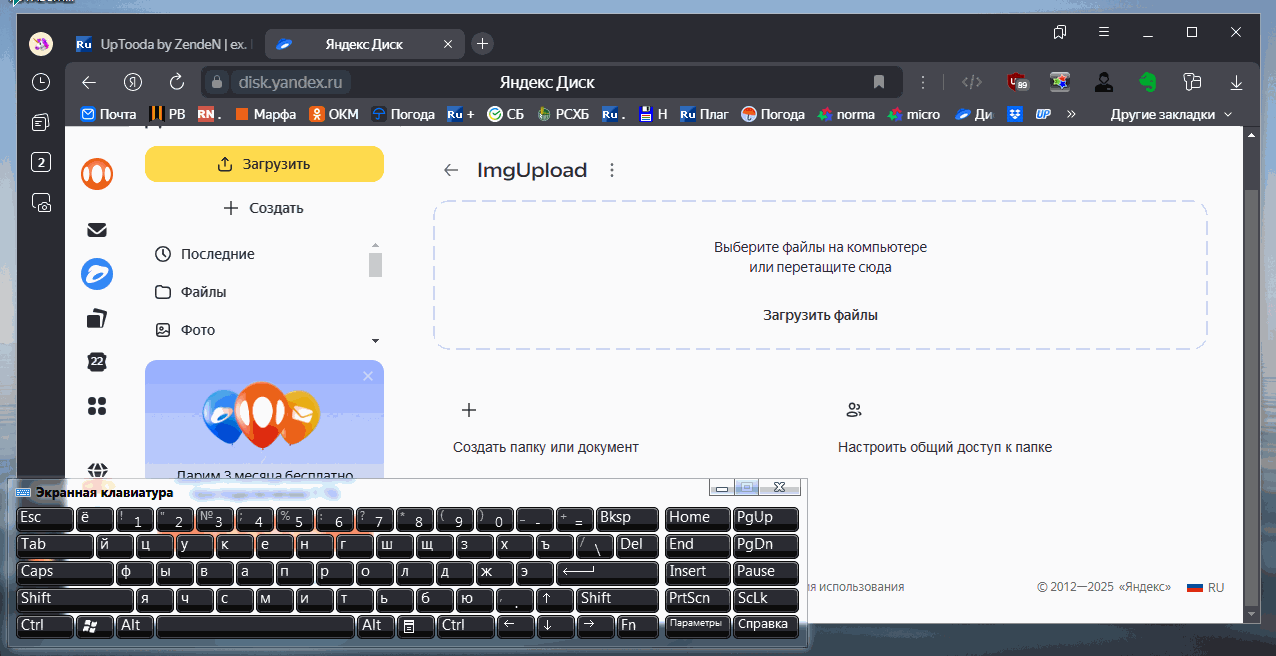Screen dimensions: 1276x656
Task: Reload the page with the refresh icon
Action: coord(177,82)
